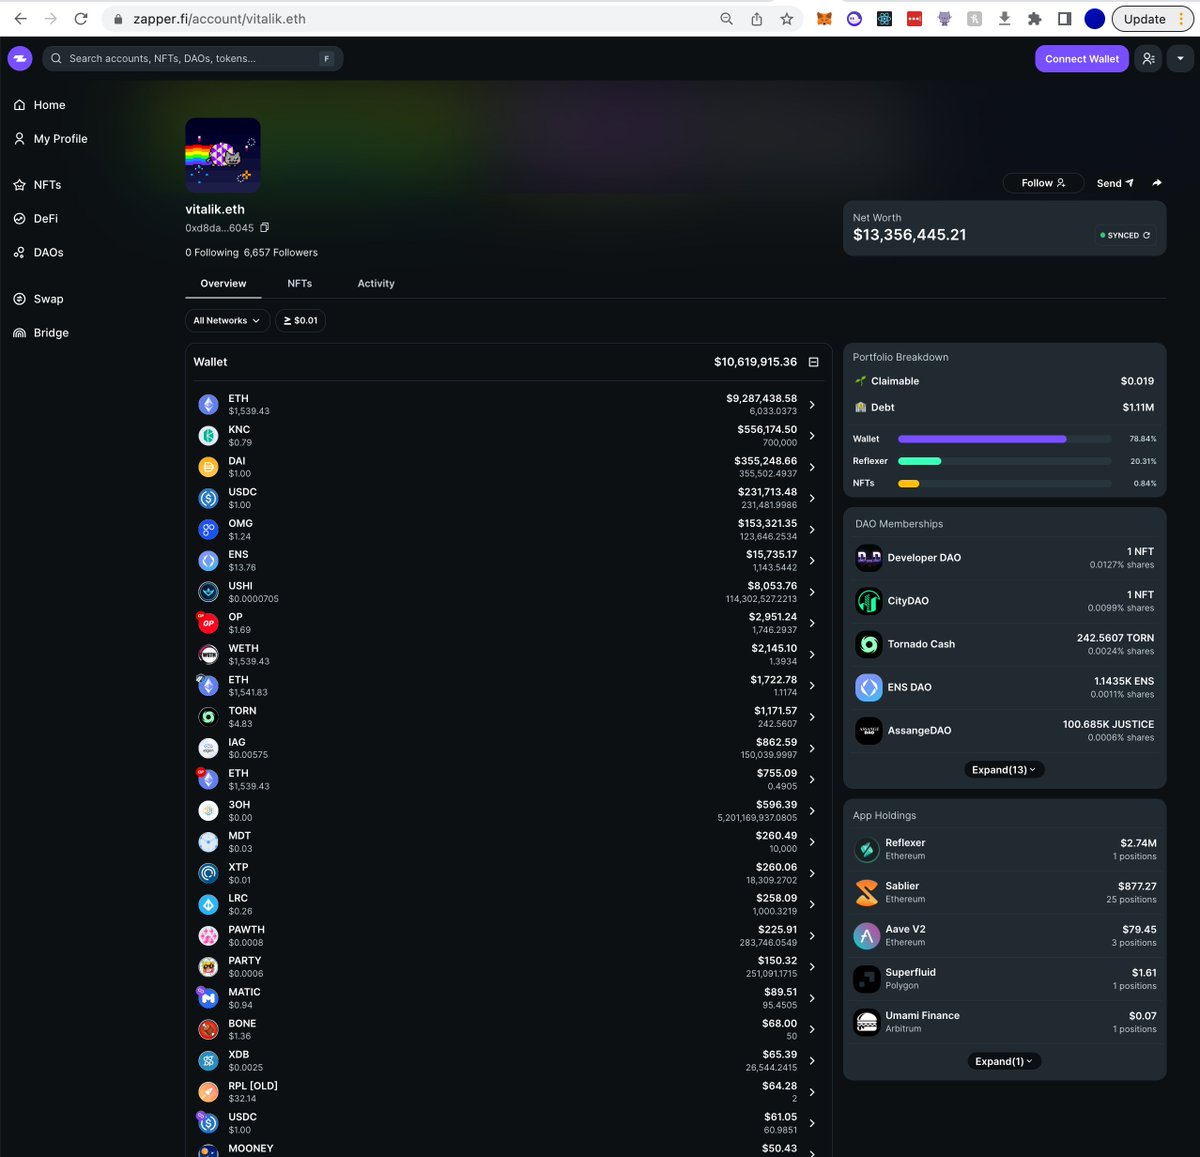
Task: Click the KNC token icon
Action: click(x=208, y=435)
